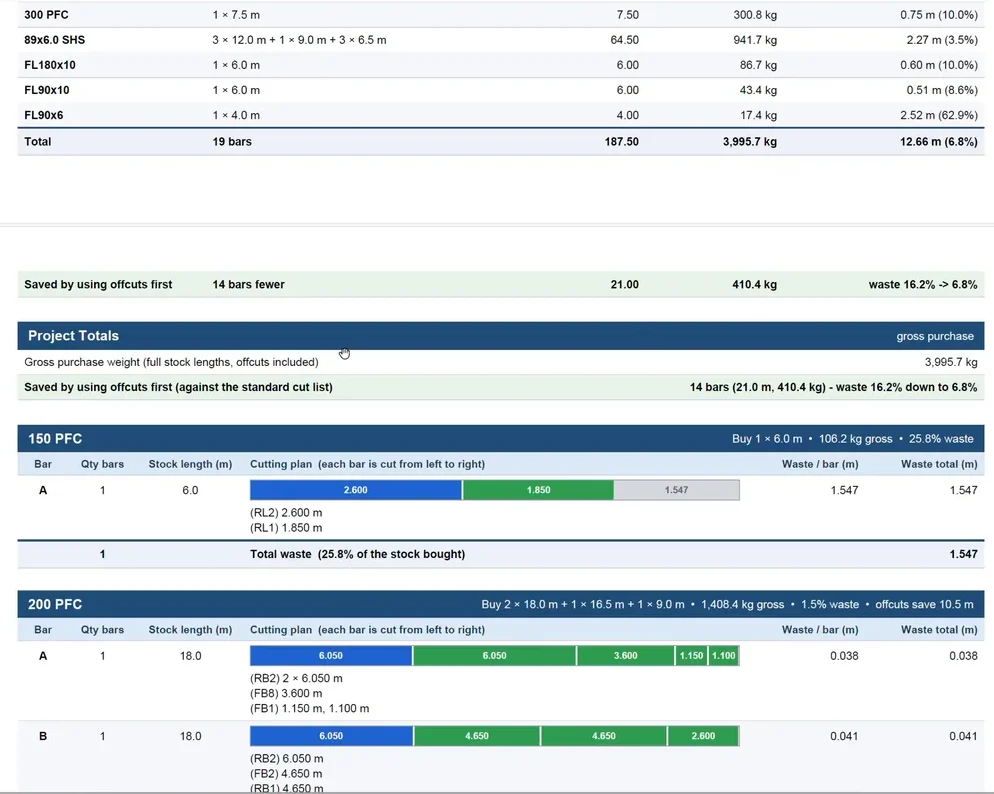Select the 'Buy 1 × 6.0 m' summary in 150 PFC header

point(767,439)
